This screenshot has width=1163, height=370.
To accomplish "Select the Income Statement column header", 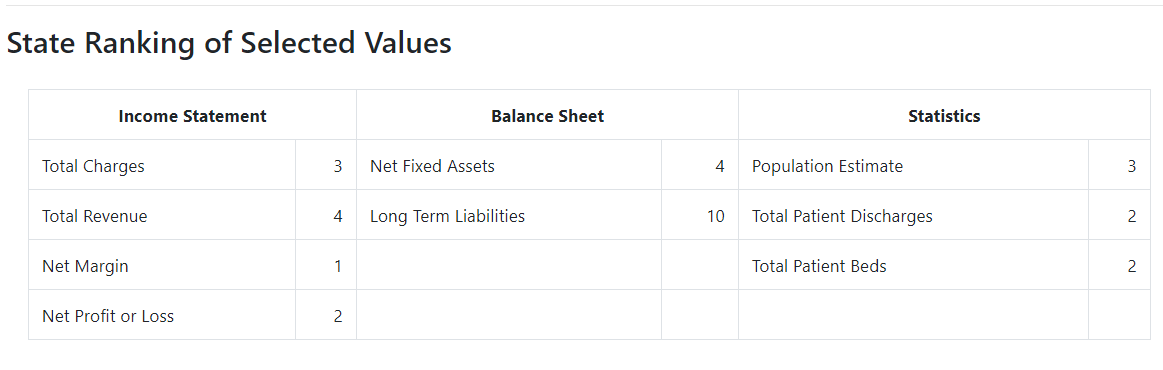I will click(x=192, y=116).
